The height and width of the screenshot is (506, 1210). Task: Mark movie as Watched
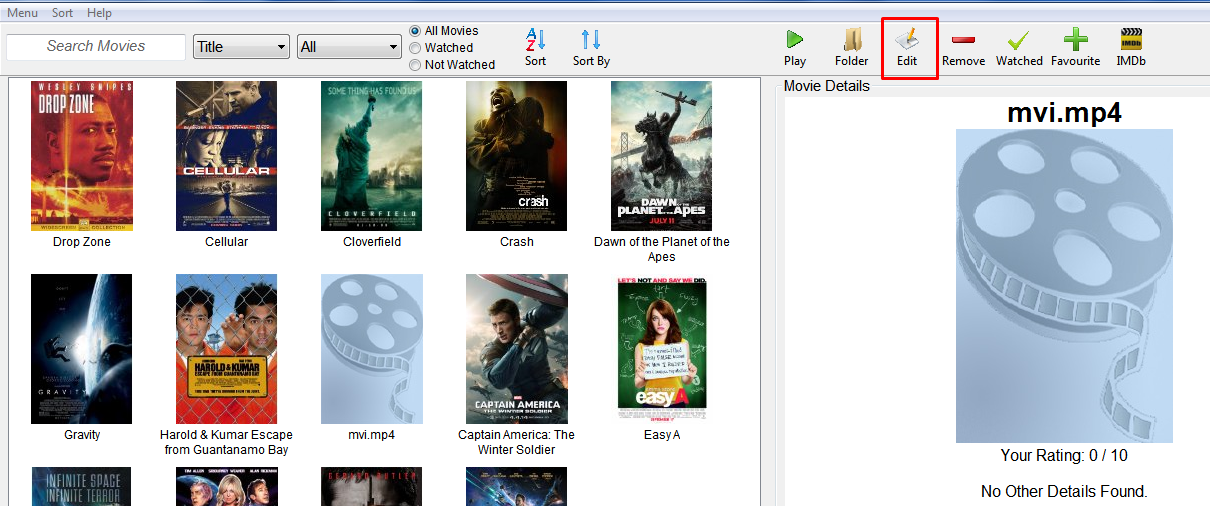point(1019,48)
